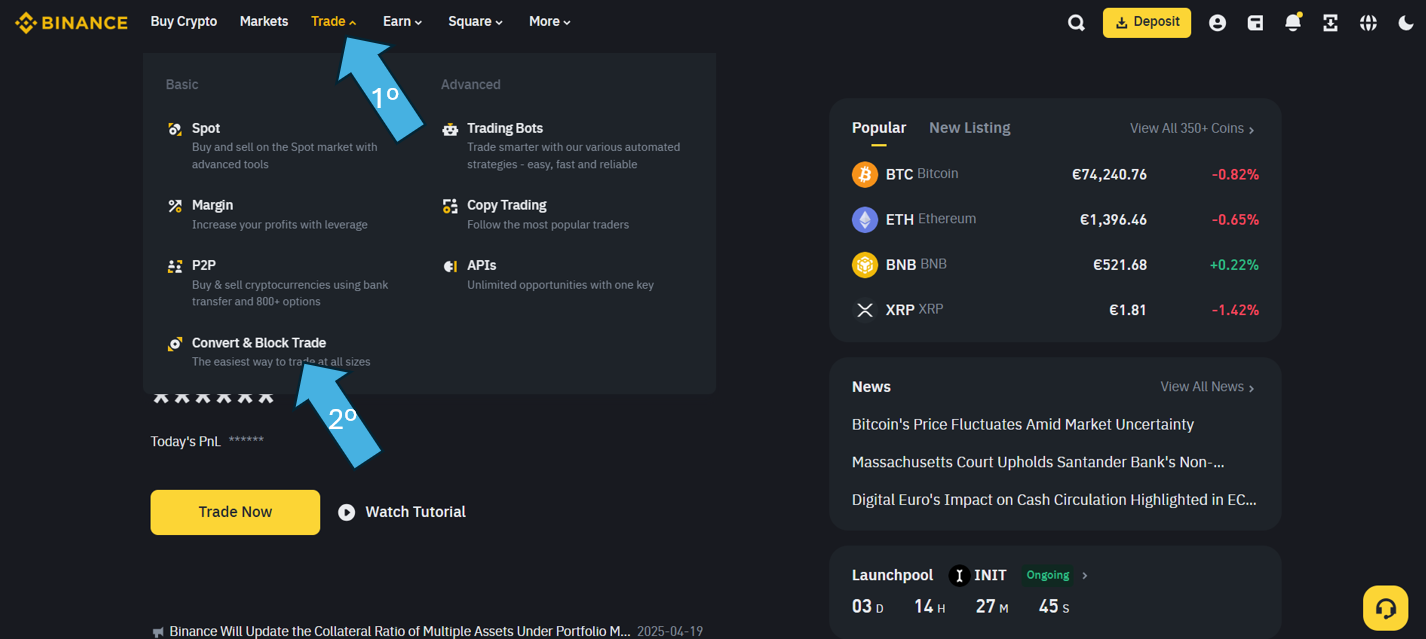Toggle dark mode with moon icon
This screenshot has width=1426, height=639.
pos(1406,23)
